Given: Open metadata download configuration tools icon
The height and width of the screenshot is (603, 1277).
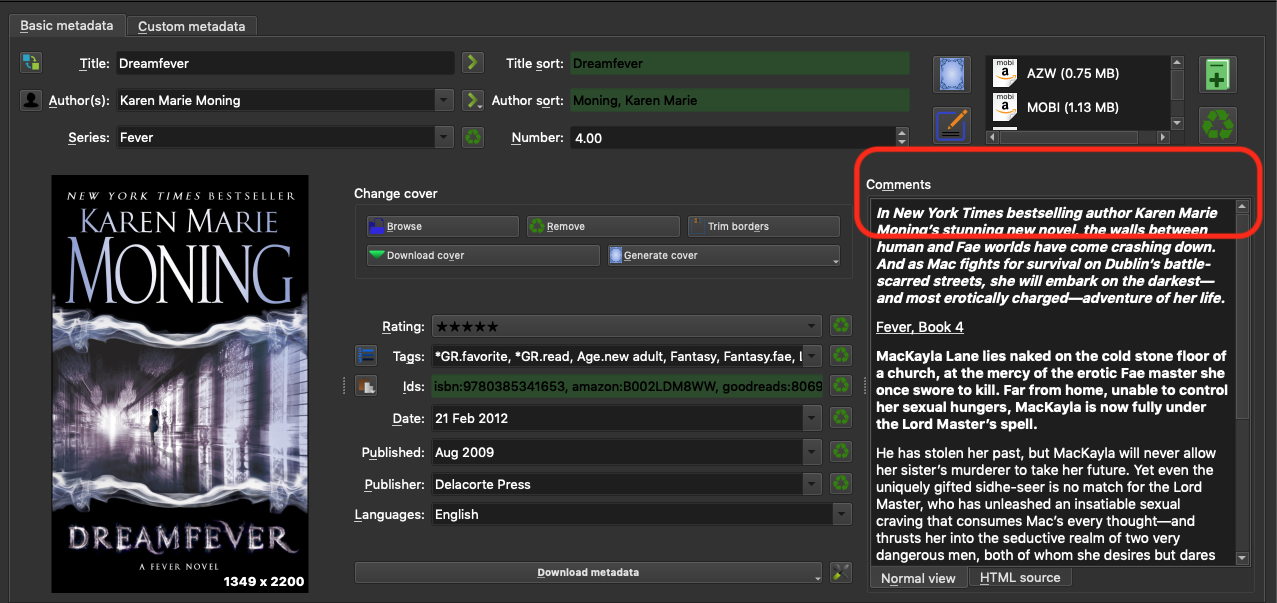Looking at the screenshot, I should [x=841, y=572].
